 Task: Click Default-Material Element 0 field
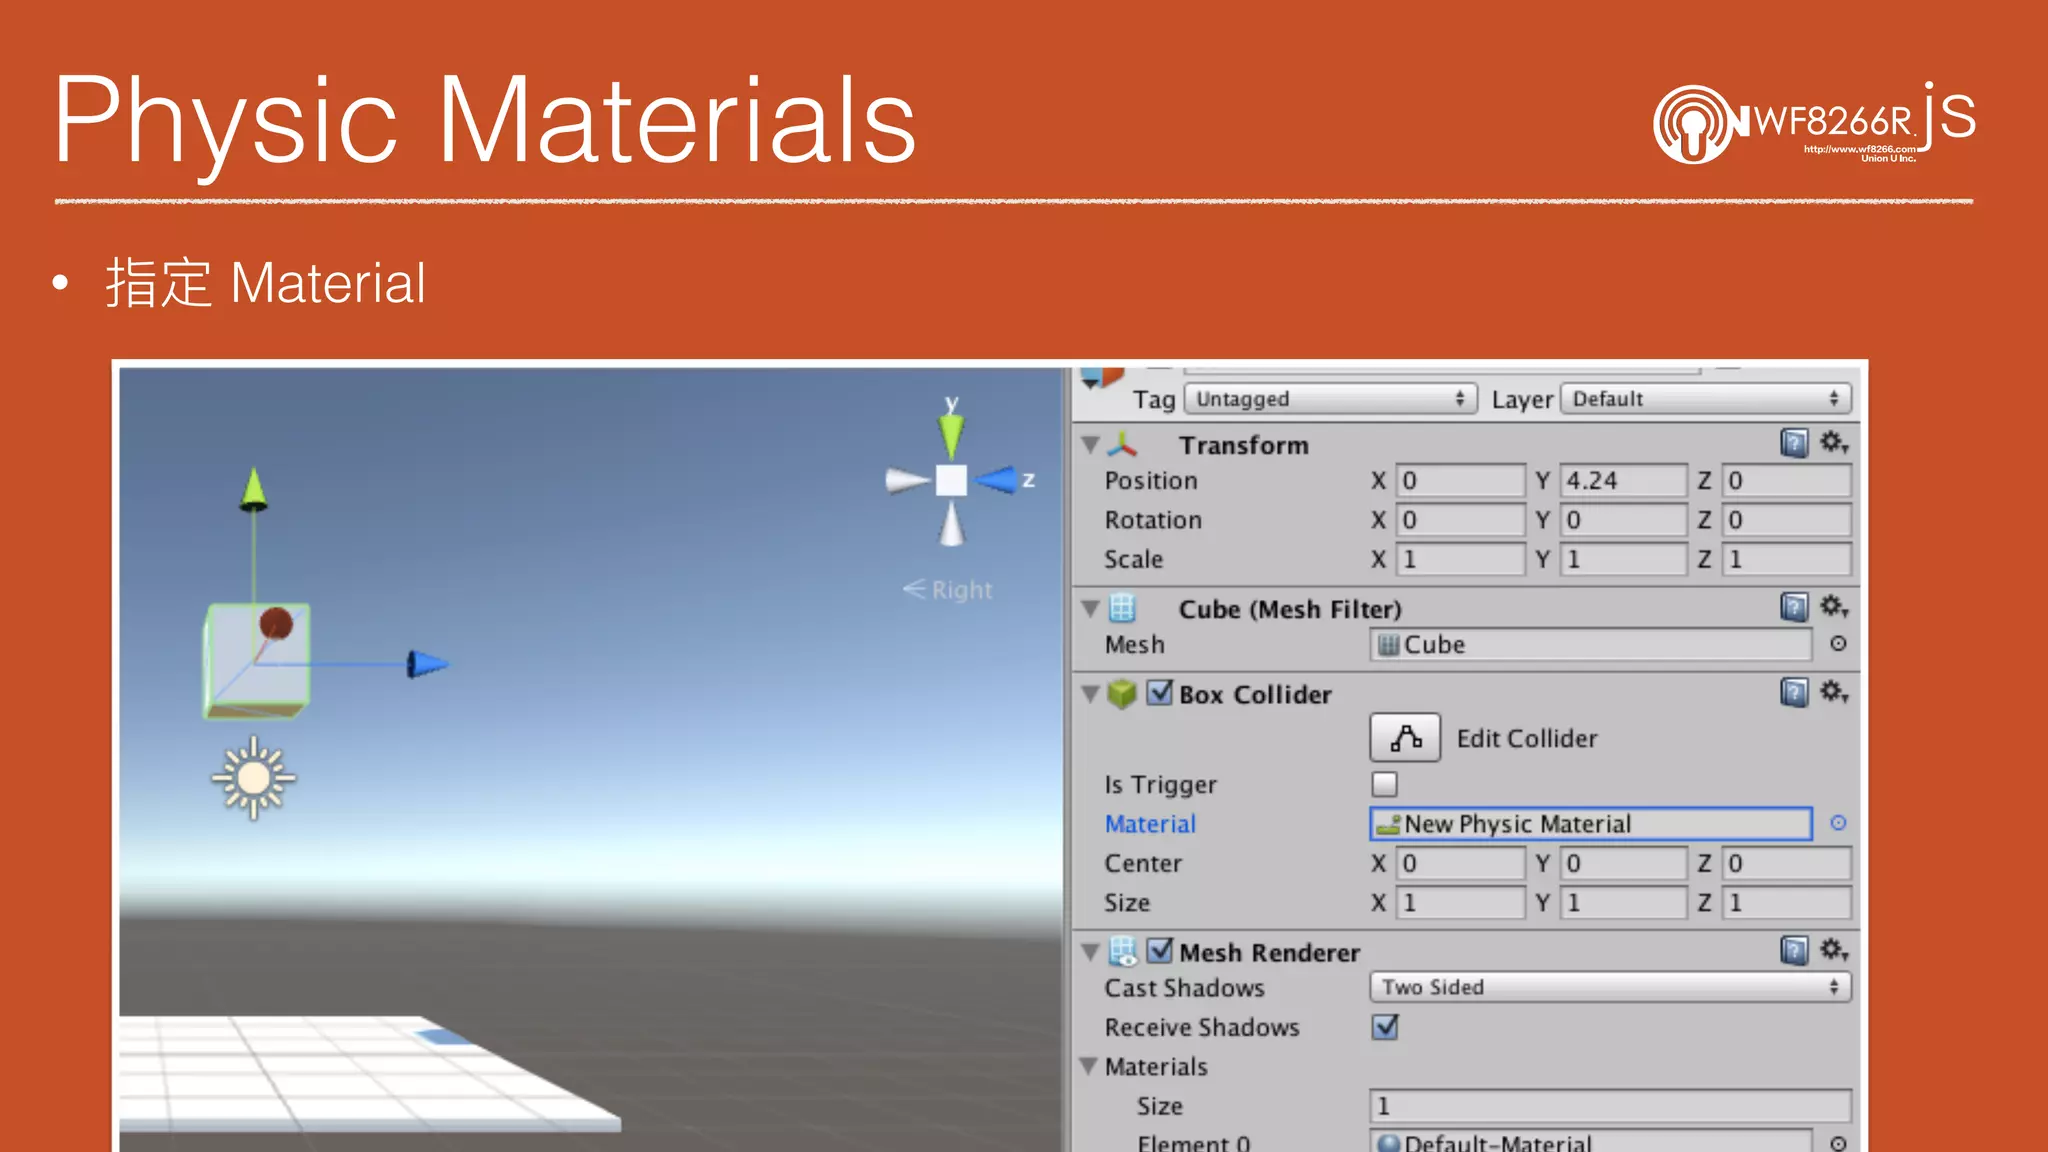point(1591,1142)
